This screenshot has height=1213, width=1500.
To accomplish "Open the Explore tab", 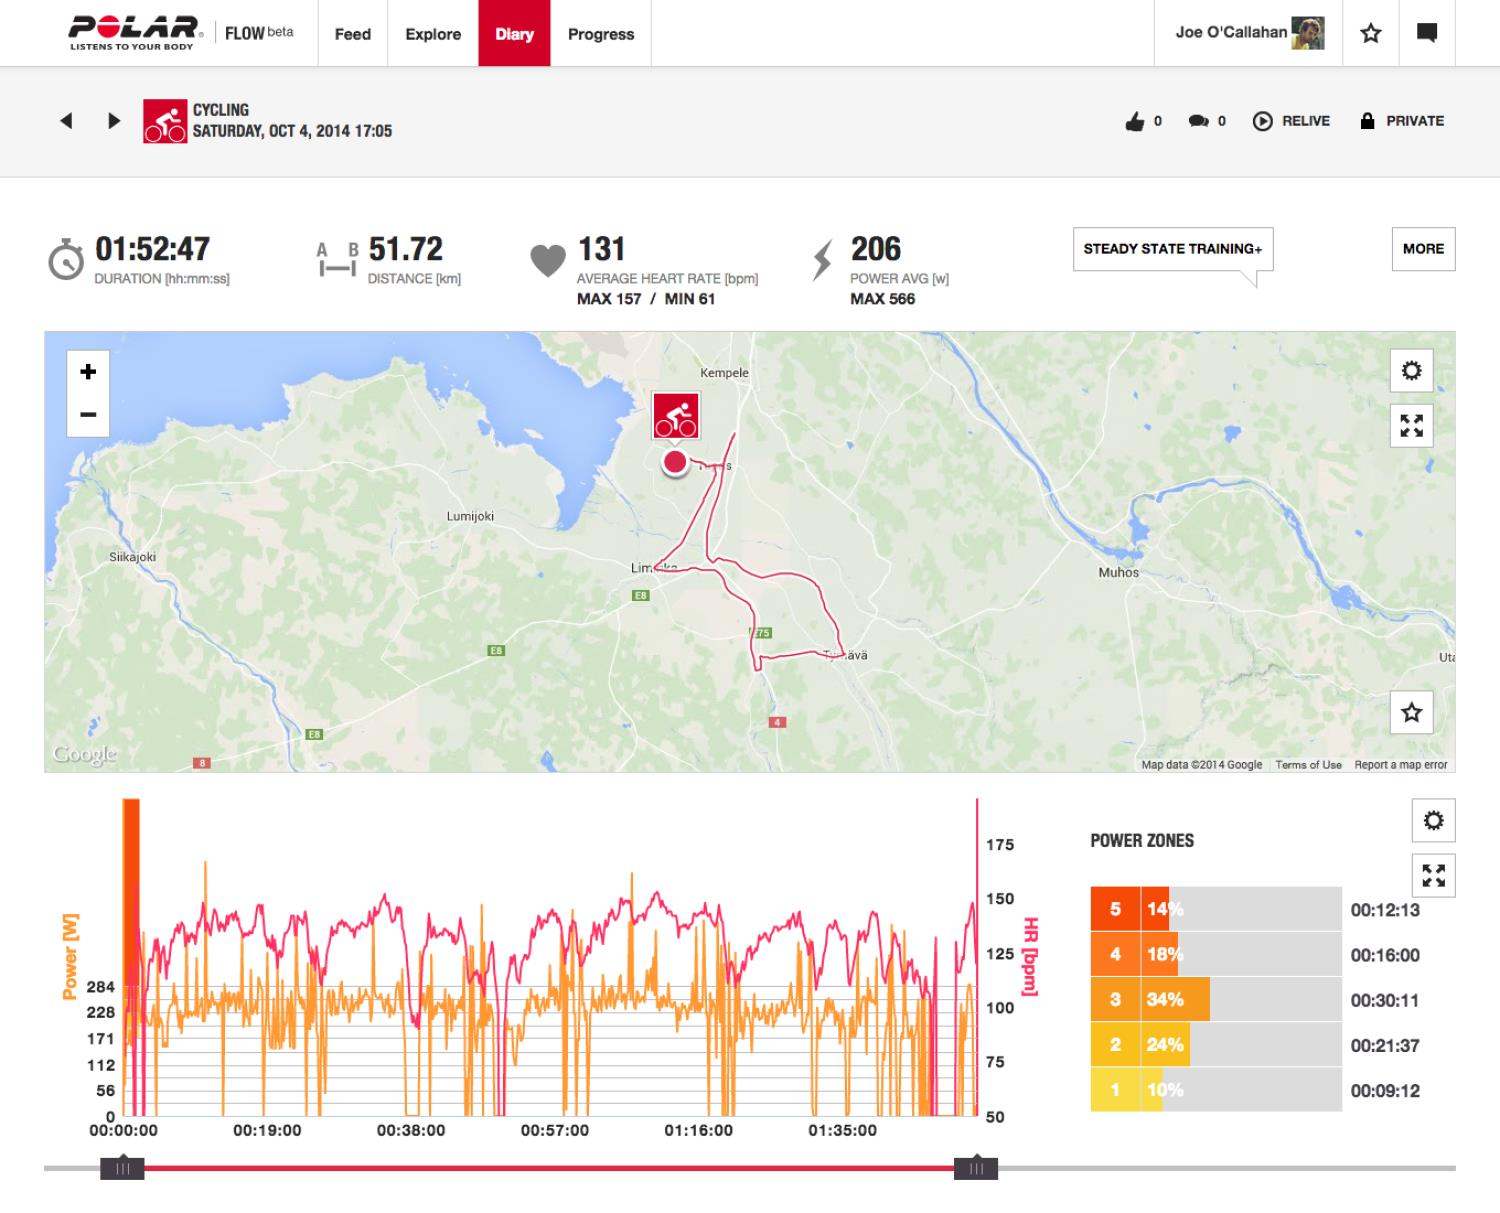I will [433, 34].
